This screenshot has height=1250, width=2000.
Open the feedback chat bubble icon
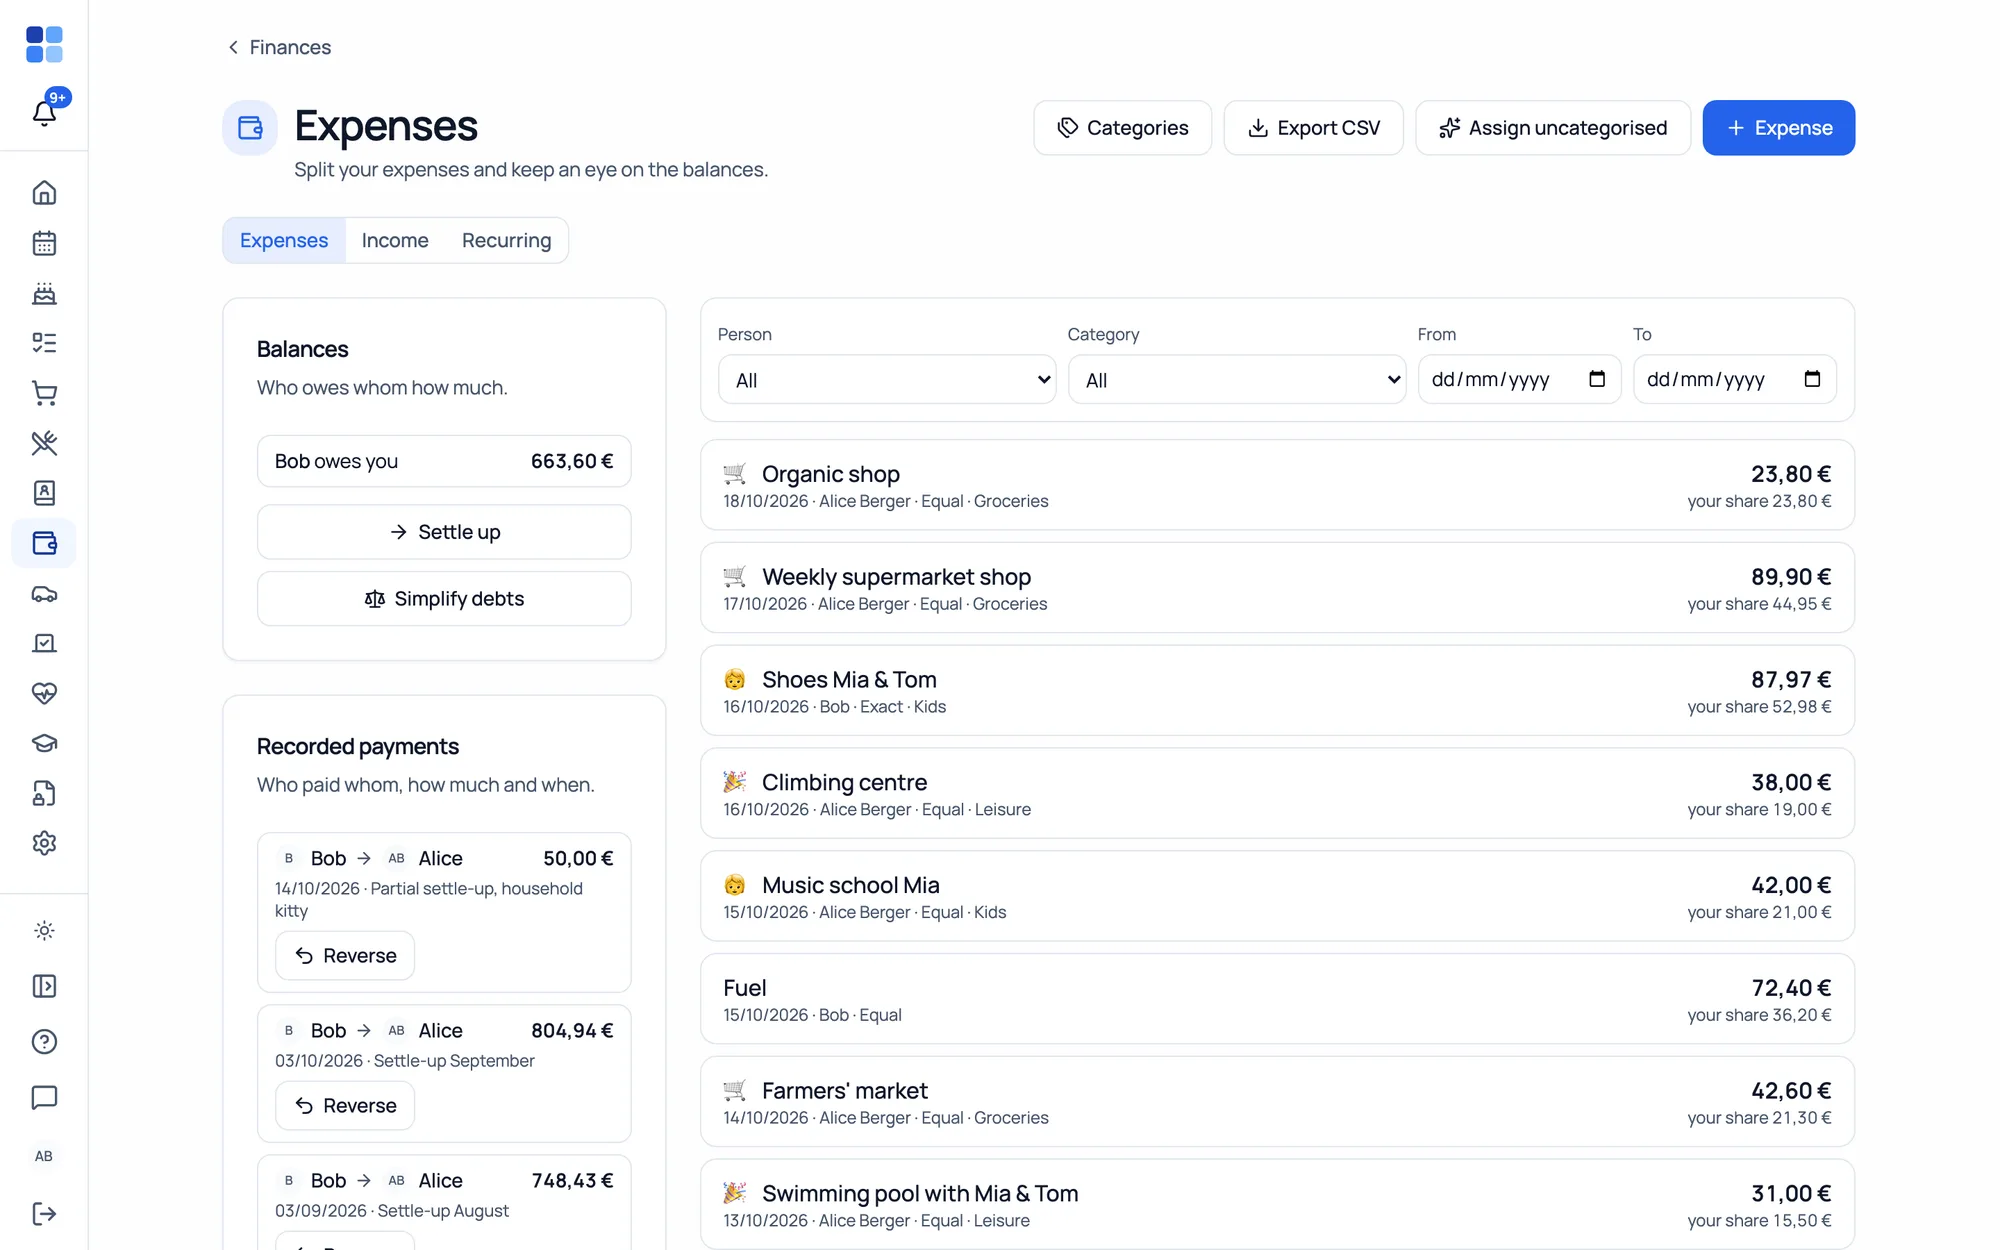click(44, 1097)
